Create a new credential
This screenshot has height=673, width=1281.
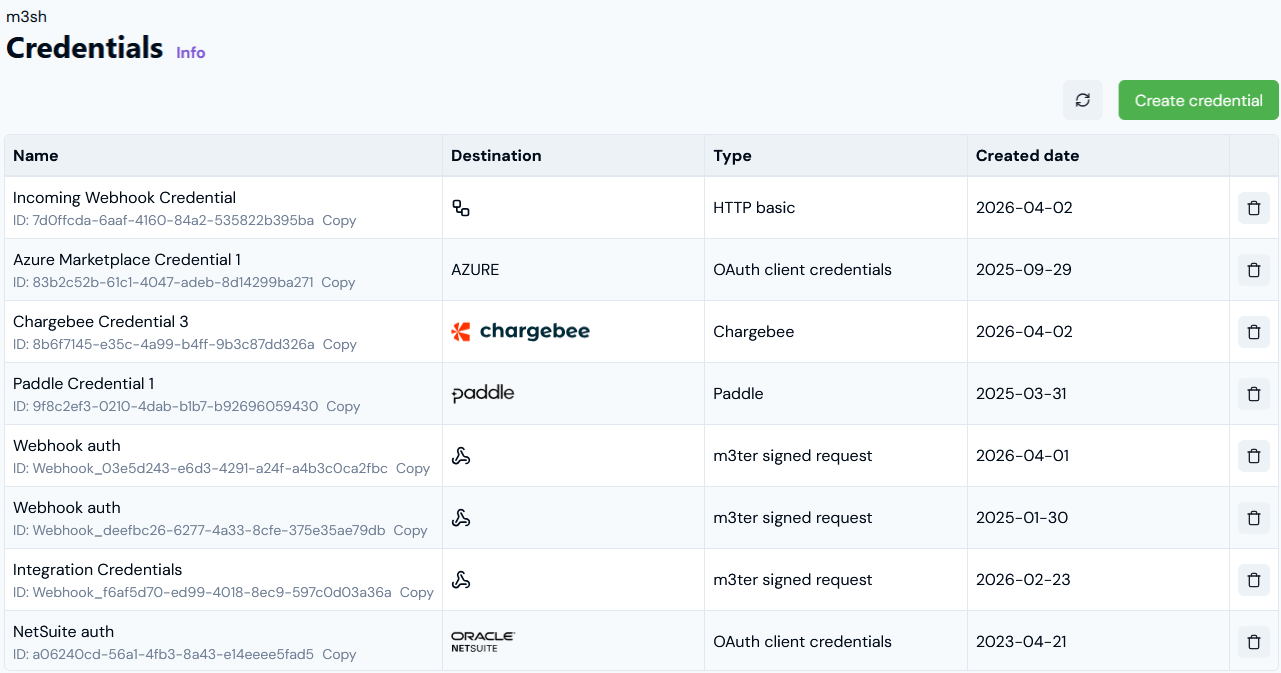(1199, 100)
